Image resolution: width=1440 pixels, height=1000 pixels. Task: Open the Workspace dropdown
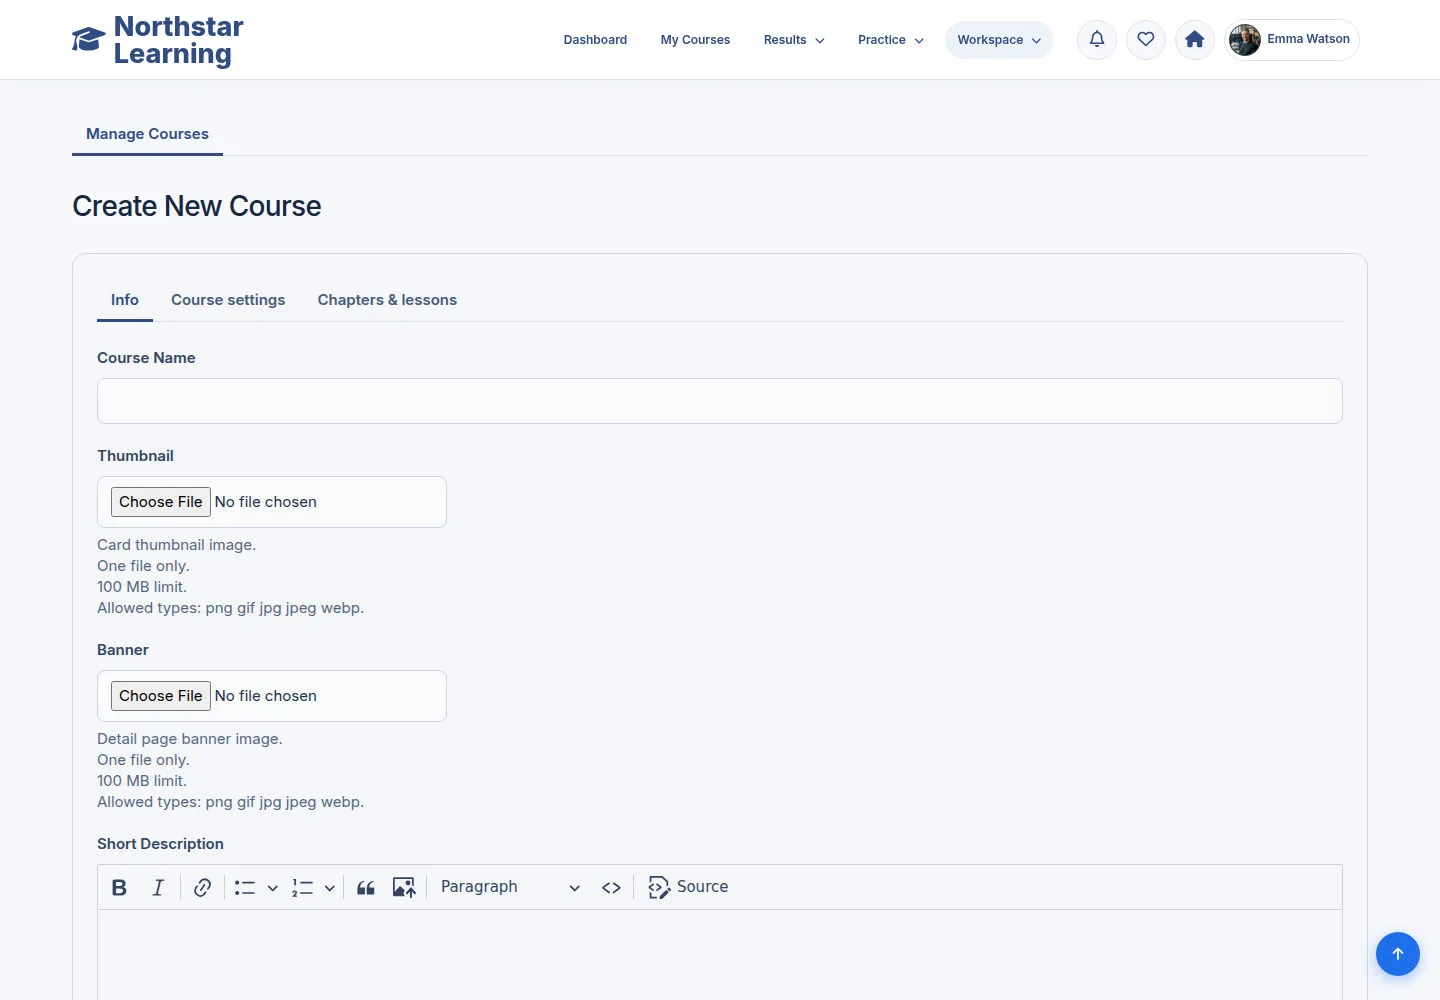pyautogui.click(x=999, y=40)
